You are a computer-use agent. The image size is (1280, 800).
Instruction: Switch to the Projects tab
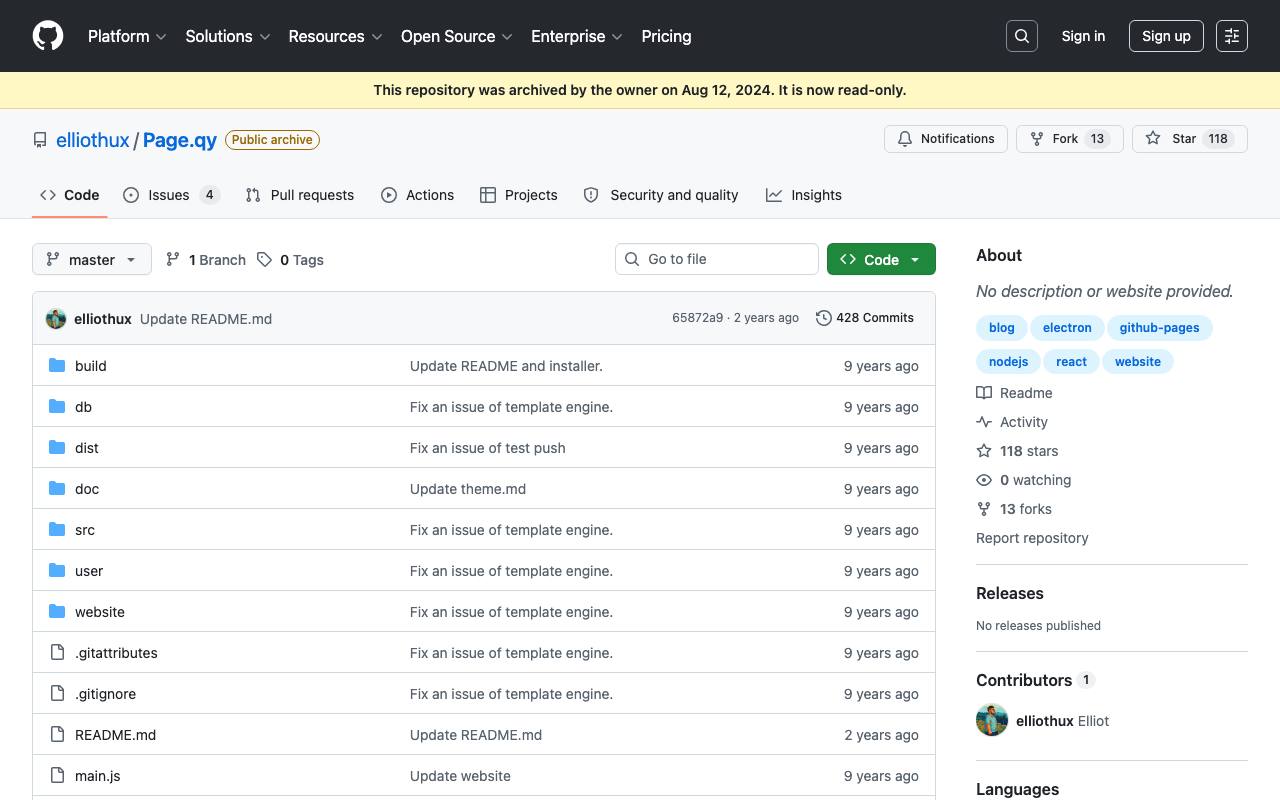point(519,195)
